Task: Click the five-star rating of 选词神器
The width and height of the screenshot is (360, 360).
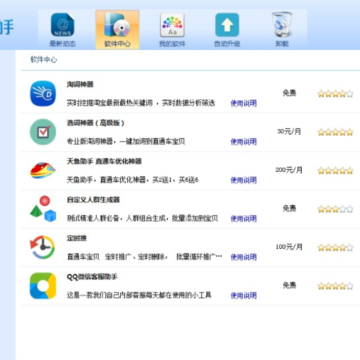Action: pyautogui.click(x=335, y=132)
